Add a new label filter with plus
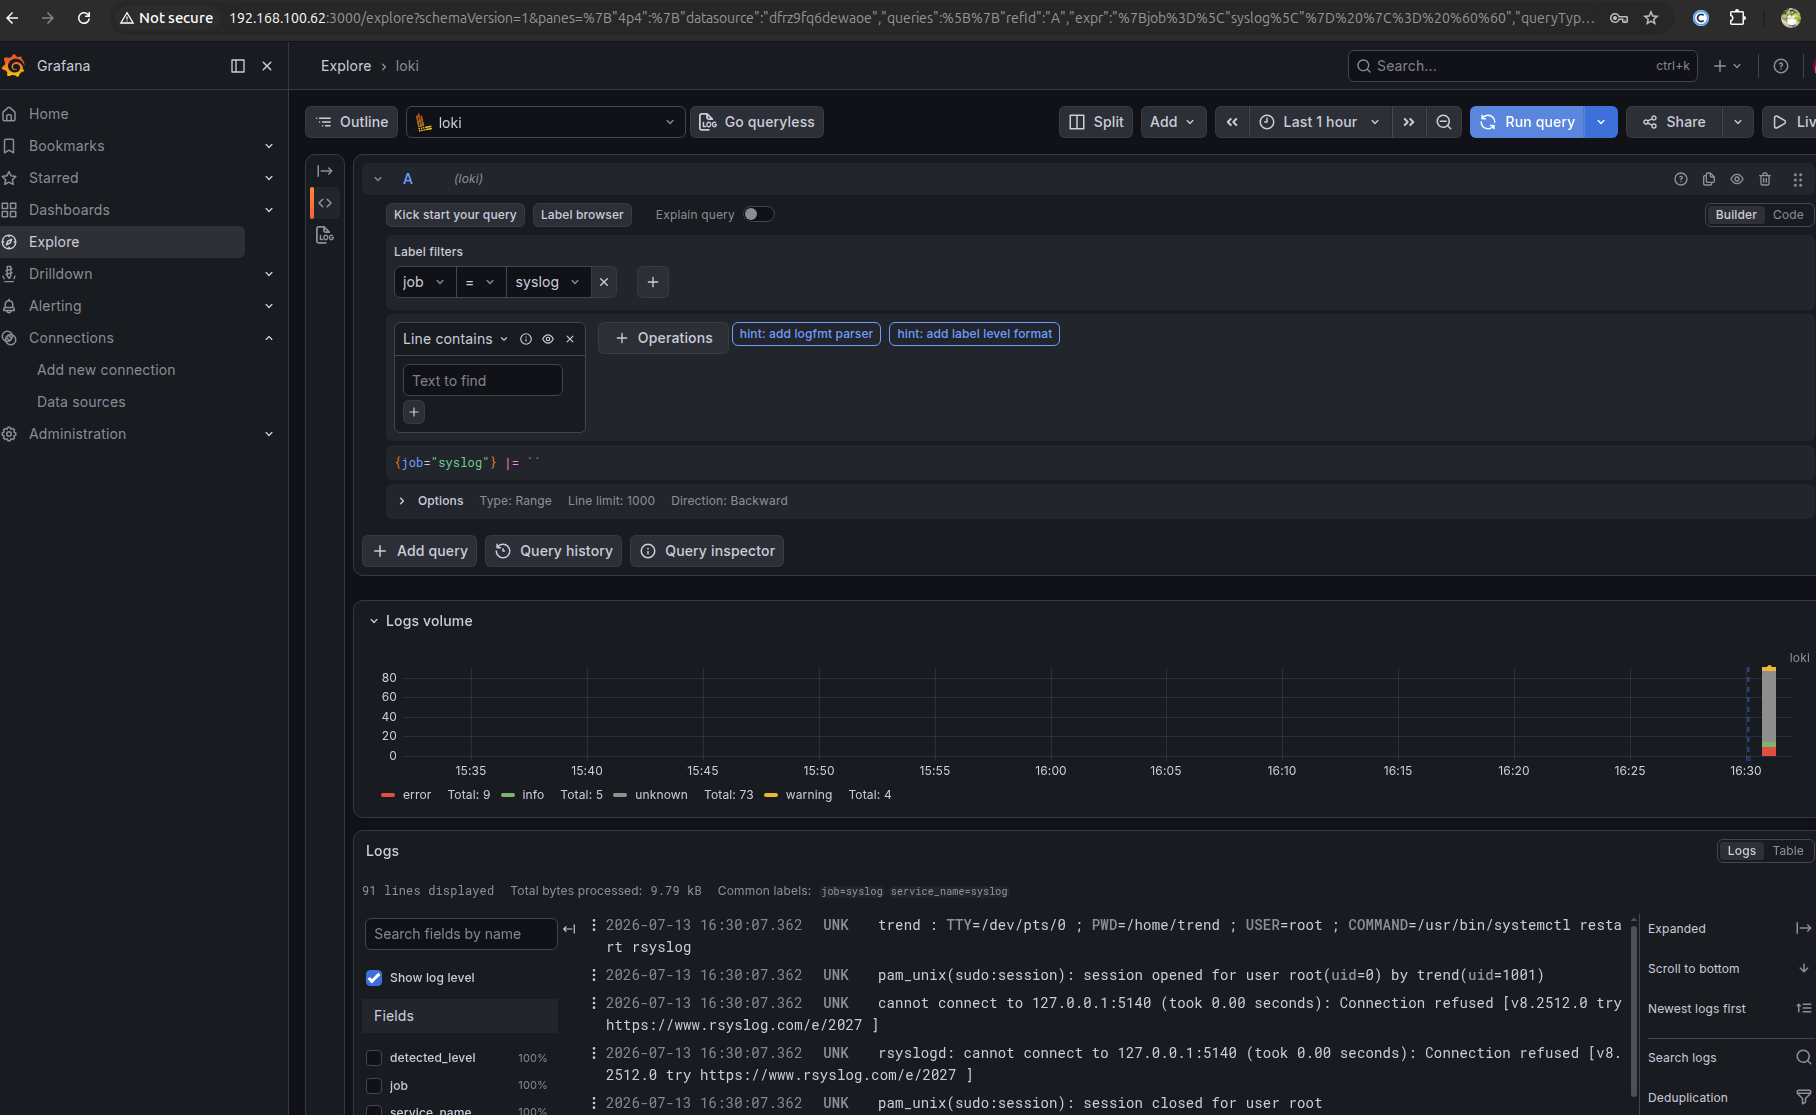This screenshot has width=1816, height=1115. (653, 282)
